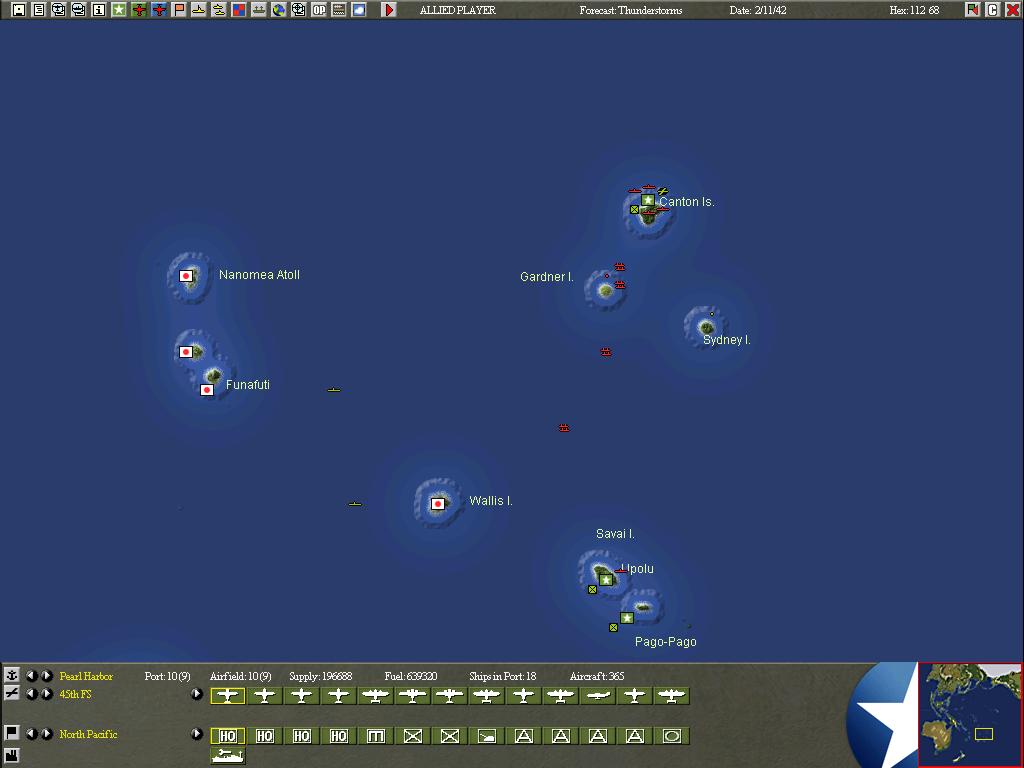Click the factory icon in bottom-left panel
The width and height of the screenshot is (1024, 768).
click(12, 753)
